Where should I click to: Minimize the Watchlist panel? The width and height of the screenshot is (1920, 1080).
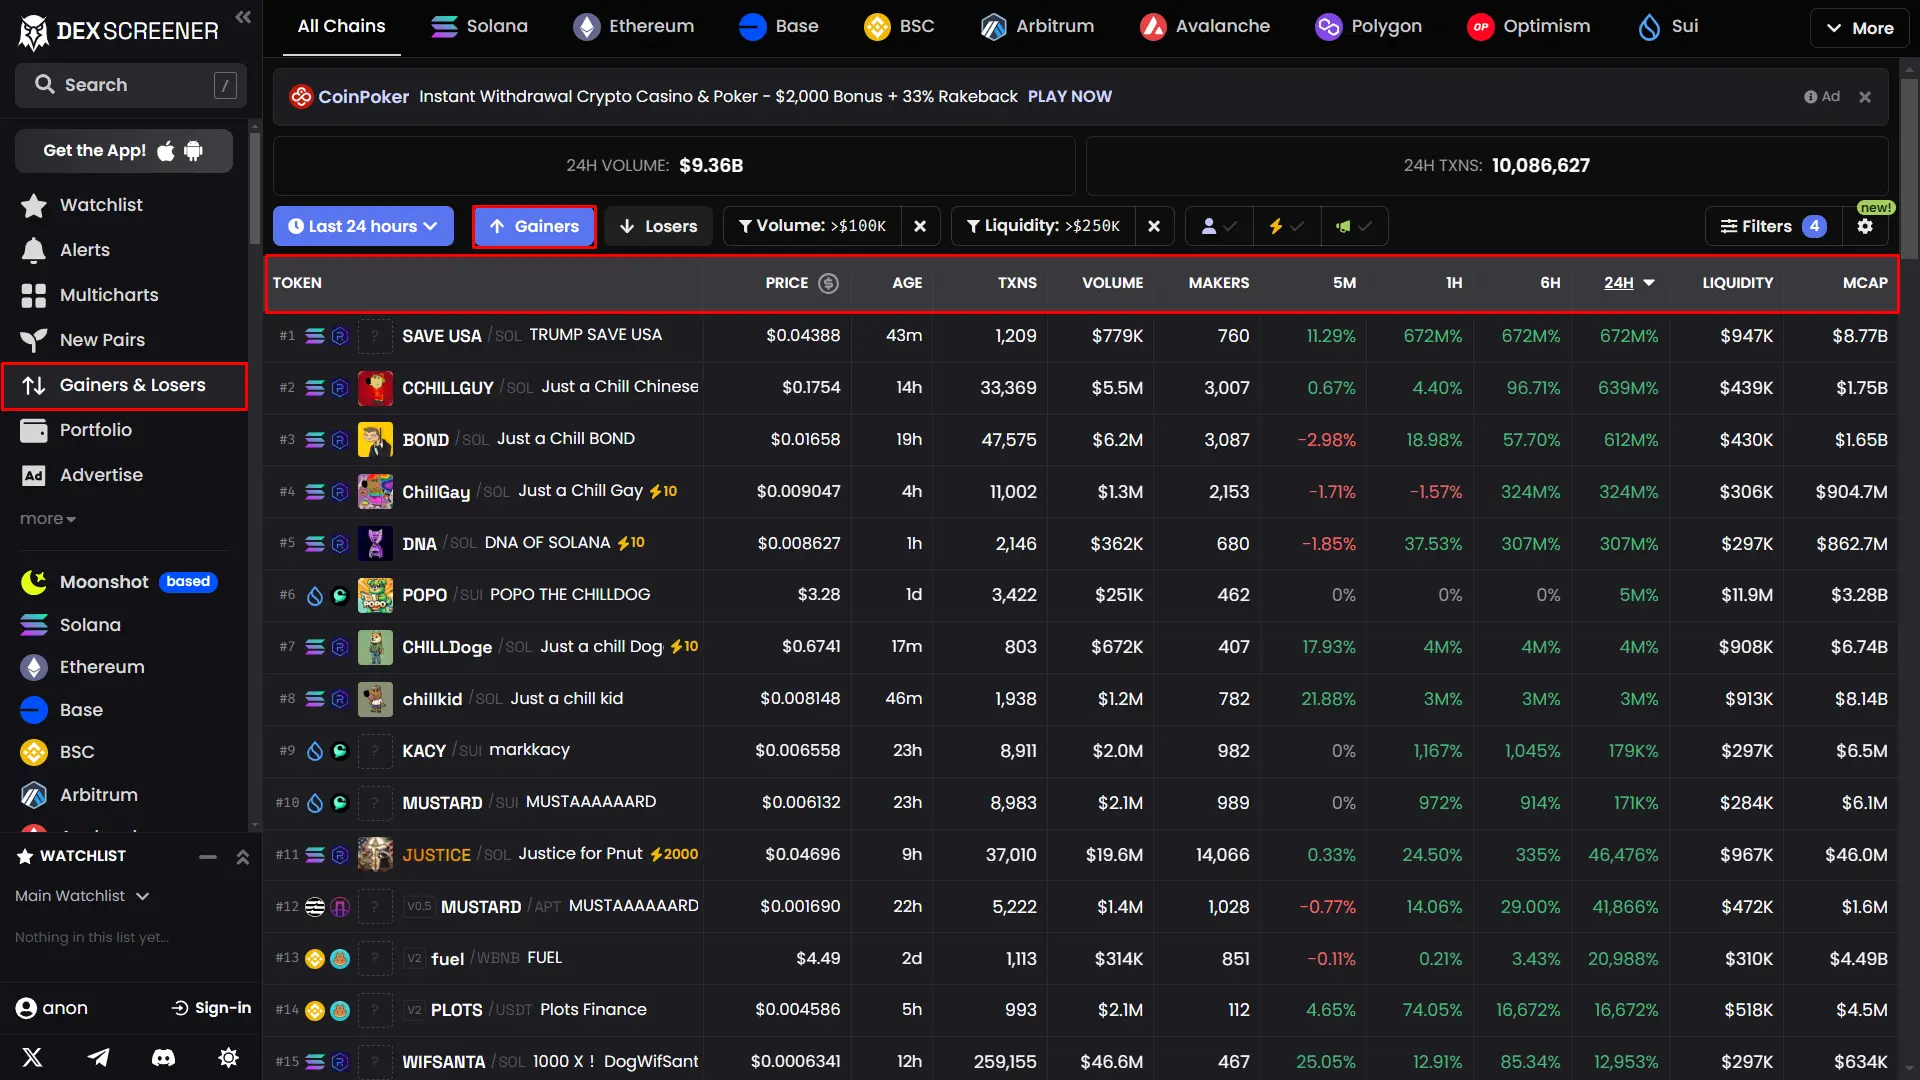[208, 857]
